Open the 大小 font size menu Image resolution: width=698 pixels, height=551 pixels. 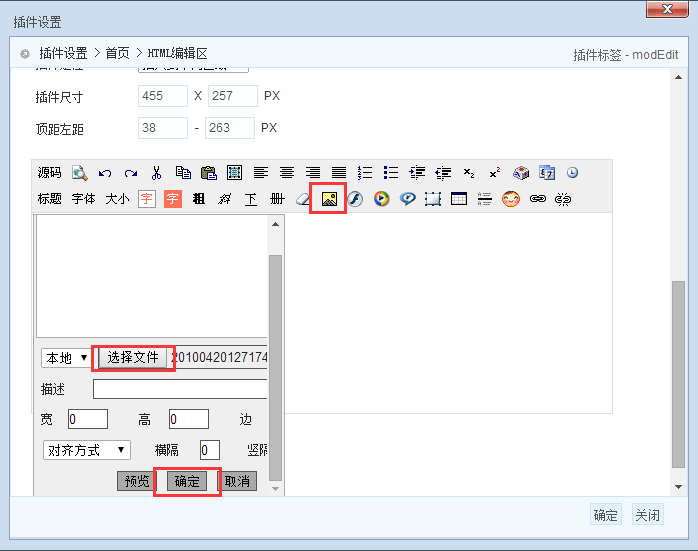click(117, 198)
